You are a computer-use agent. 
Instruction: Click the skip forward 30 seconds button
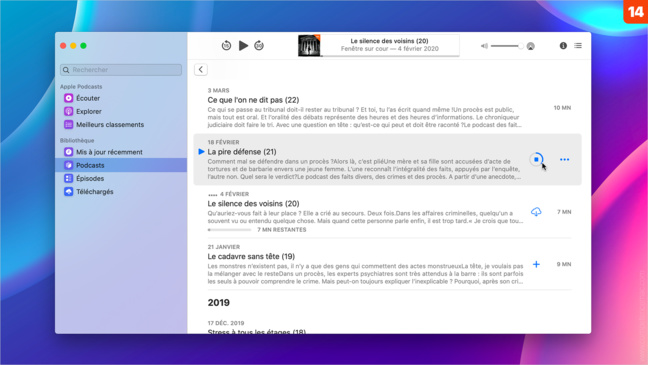(259, 45)
